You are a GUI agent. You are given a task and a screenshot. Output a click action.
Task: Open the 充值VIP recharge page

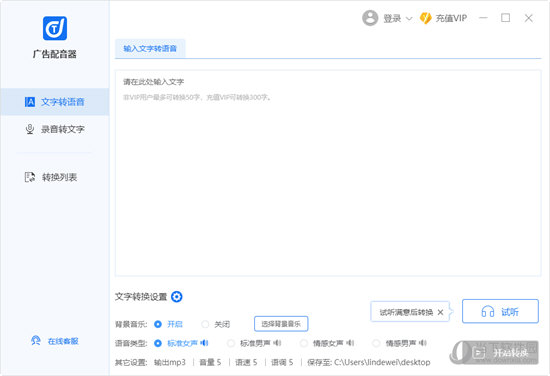tap(451, 18)
